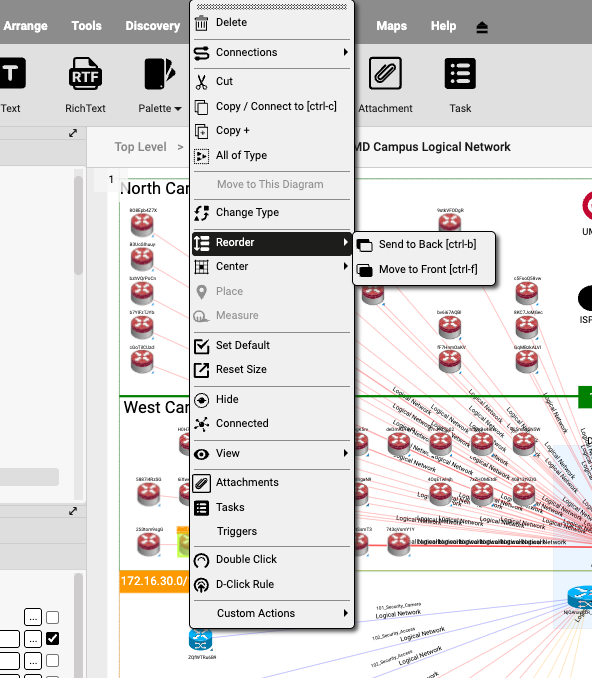Click the Change Type icon

tap(201, 213)
